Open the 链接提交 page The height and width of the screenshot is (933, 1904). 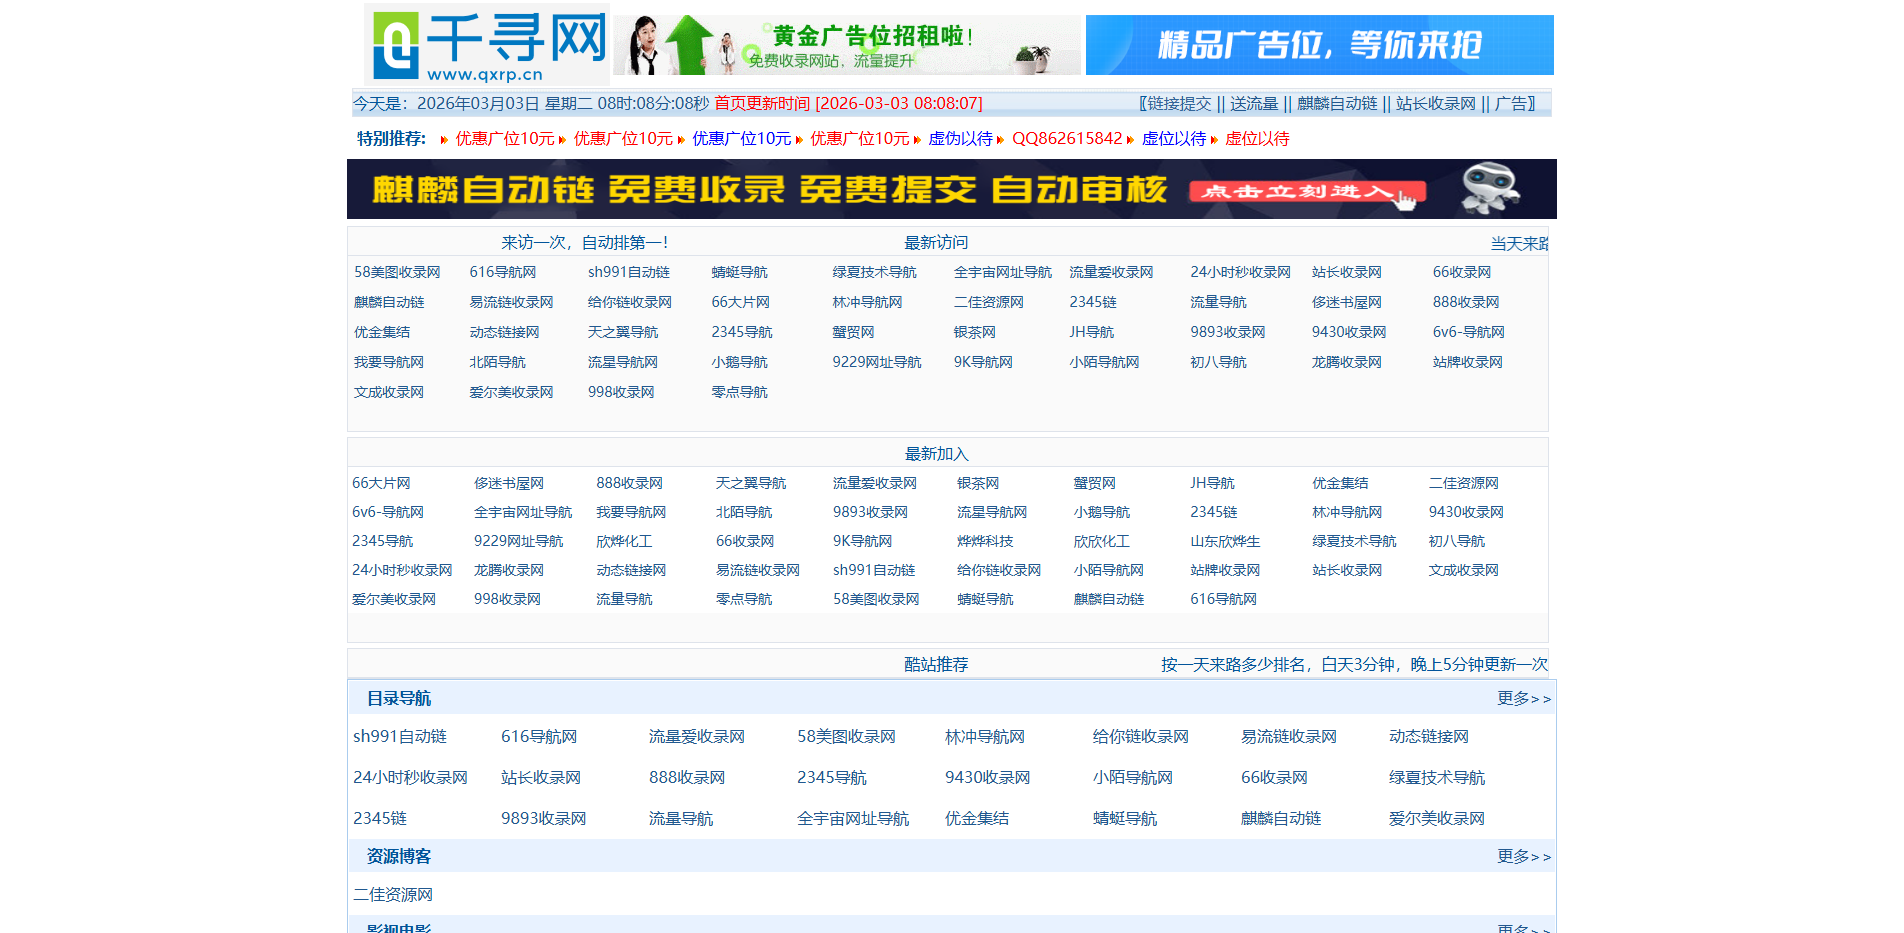coord(1178,103)
